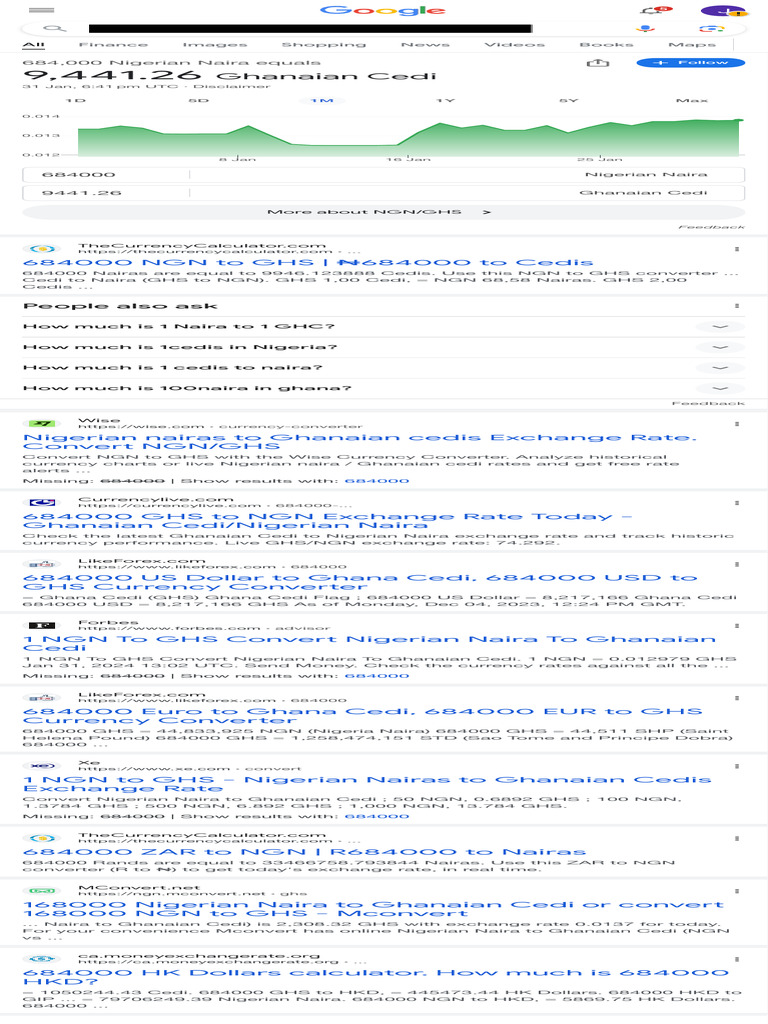The image size is (768, 1024).
Task: Click the share icon beside Follow
Action: (x=598, y=63)
